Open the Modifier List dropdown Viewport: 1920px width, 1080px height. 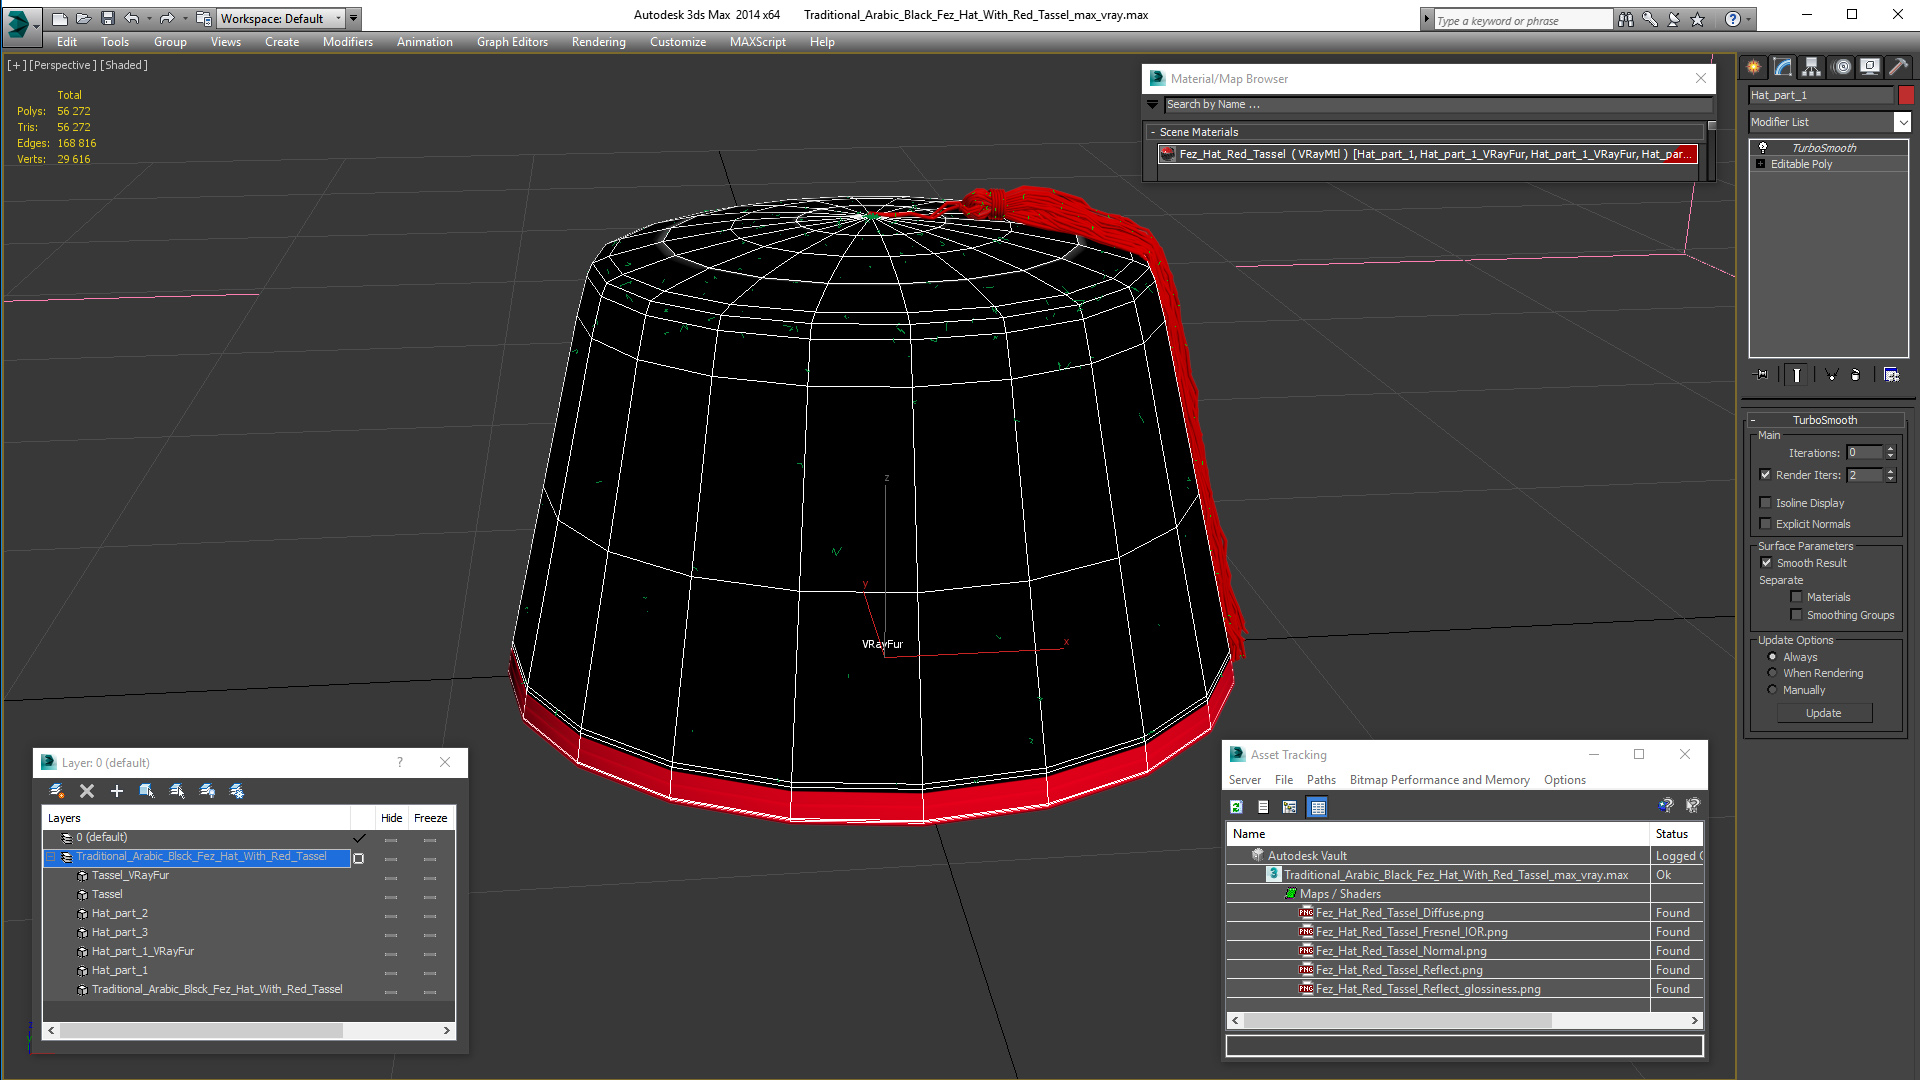1901,122
